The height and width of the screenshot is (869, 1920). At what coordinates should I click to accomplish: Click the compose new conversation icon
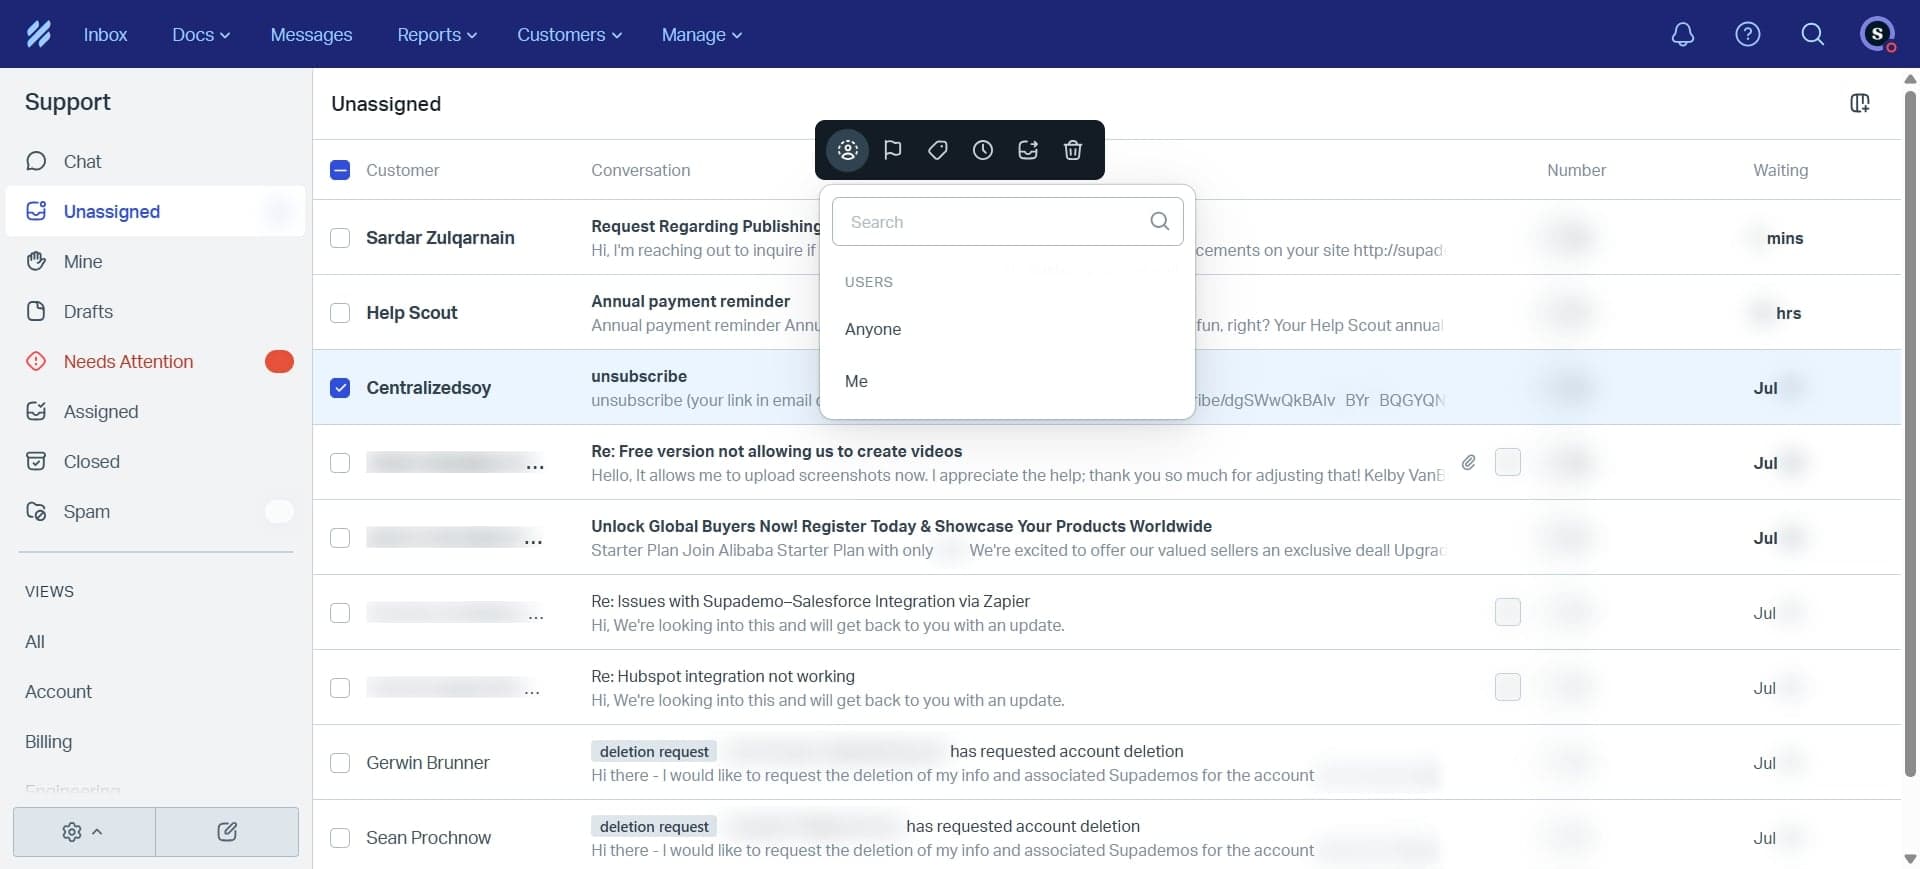click(227, 832)
